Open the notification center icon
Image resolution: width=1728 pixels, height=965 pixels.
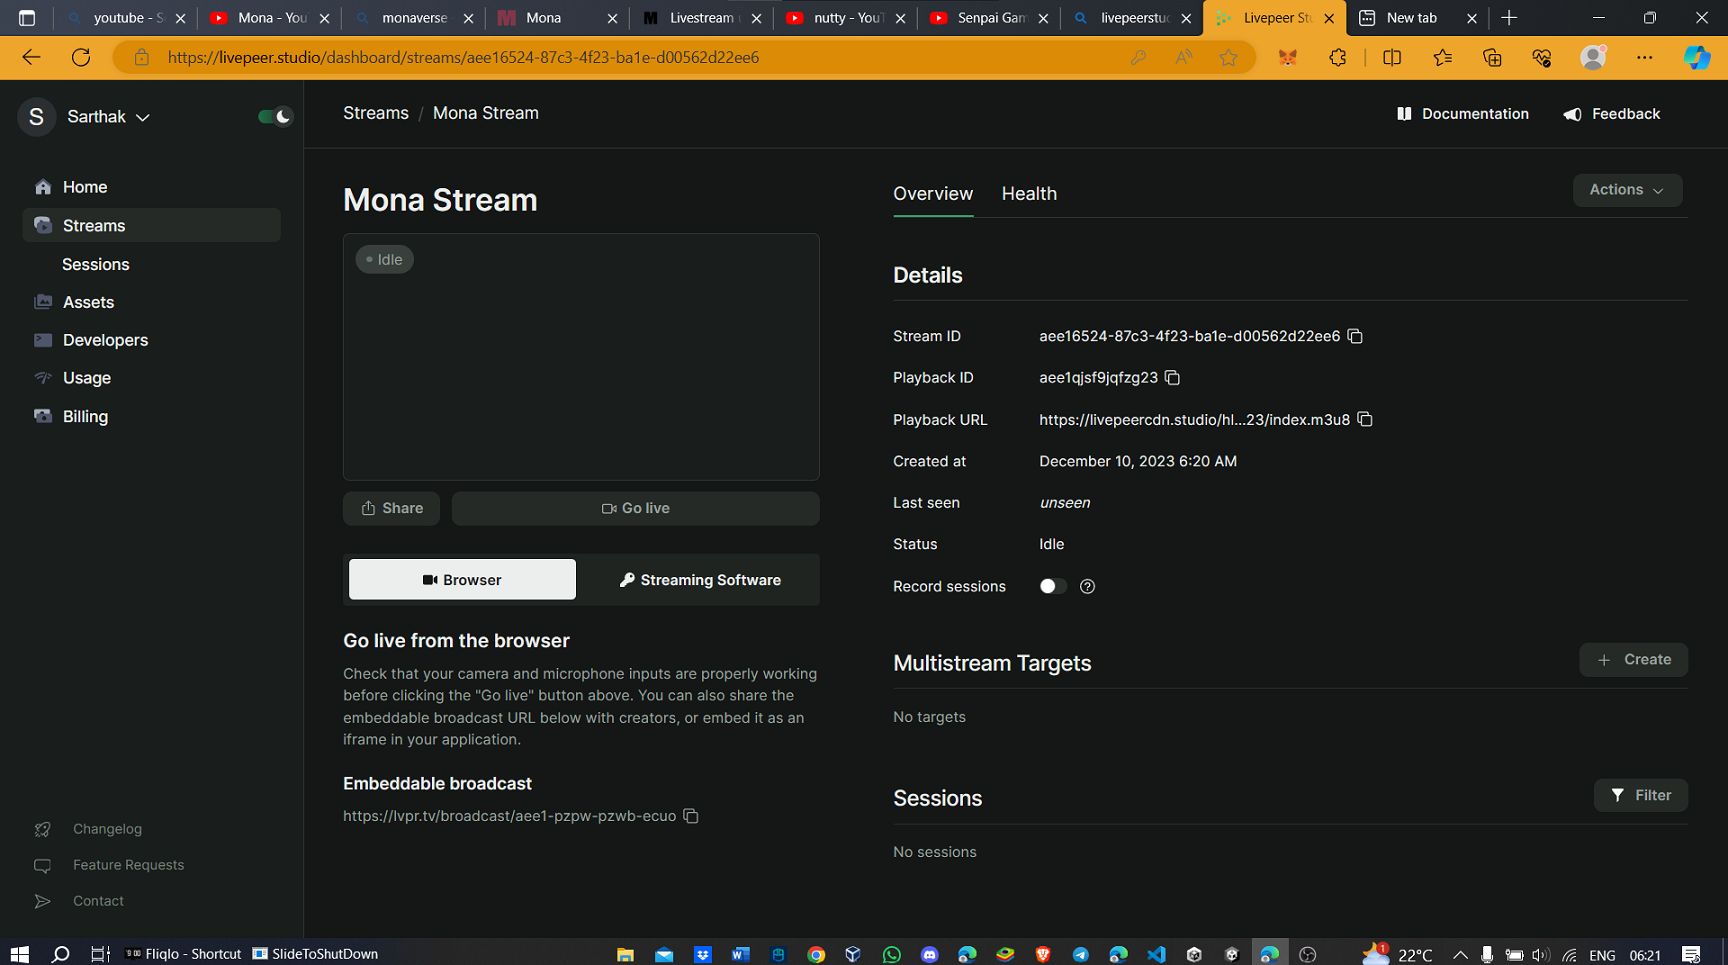click(1691, 954)
